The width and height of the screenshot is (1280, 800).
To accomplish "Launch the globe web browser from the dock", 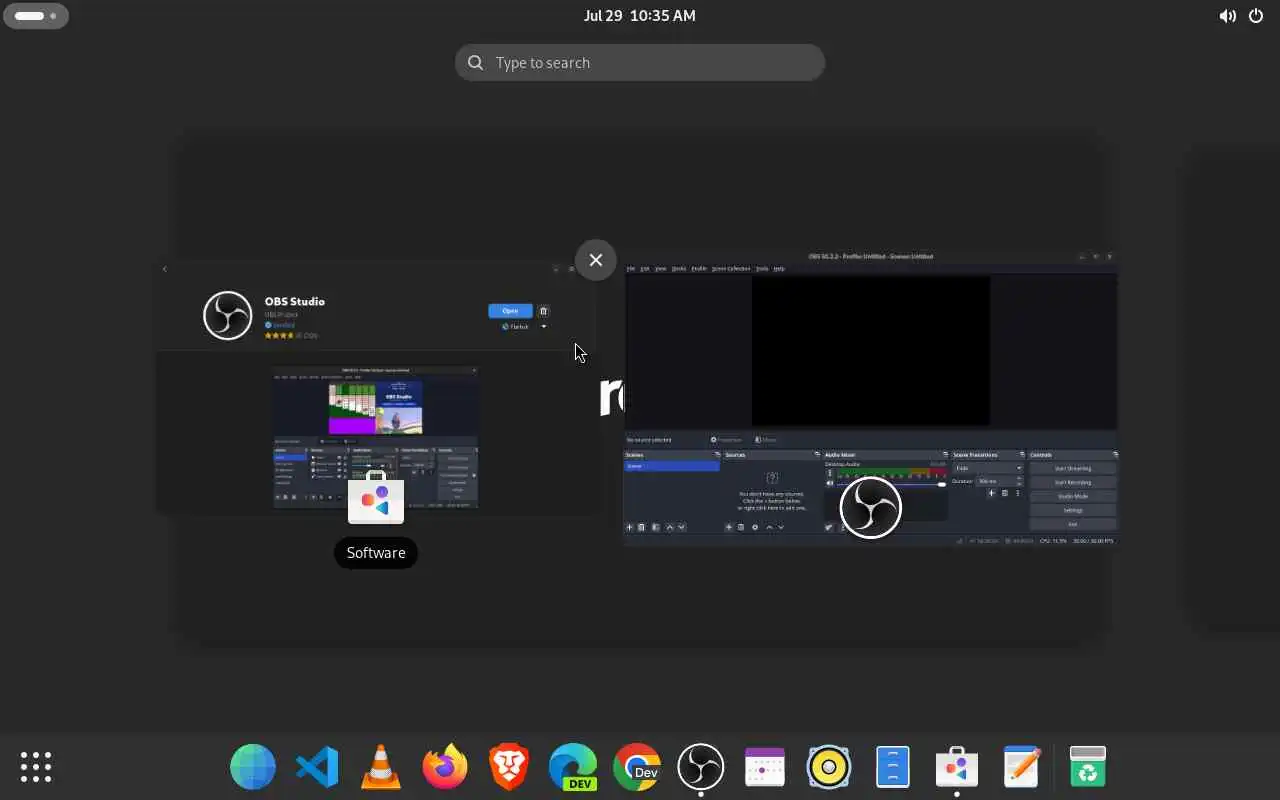I will click(253, 767).
